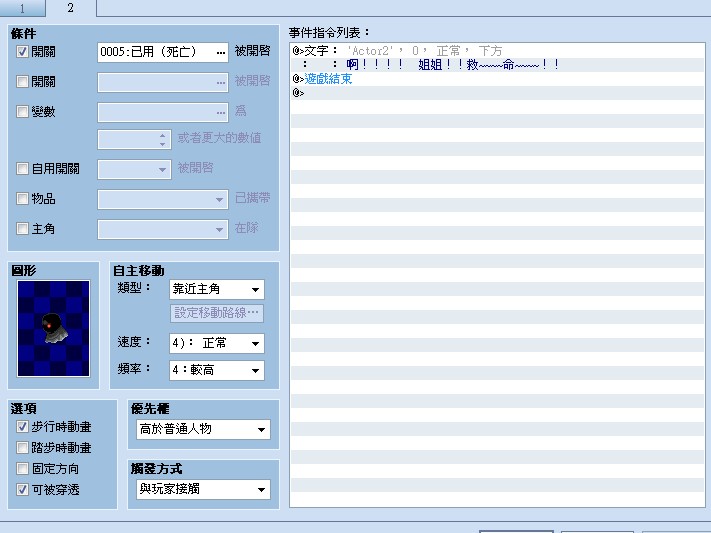The width and height of the screenshot is (711, 533).
Task: Open 觸發方式 dropdown showing 與玩家接觸
Action: coord(203,489)
